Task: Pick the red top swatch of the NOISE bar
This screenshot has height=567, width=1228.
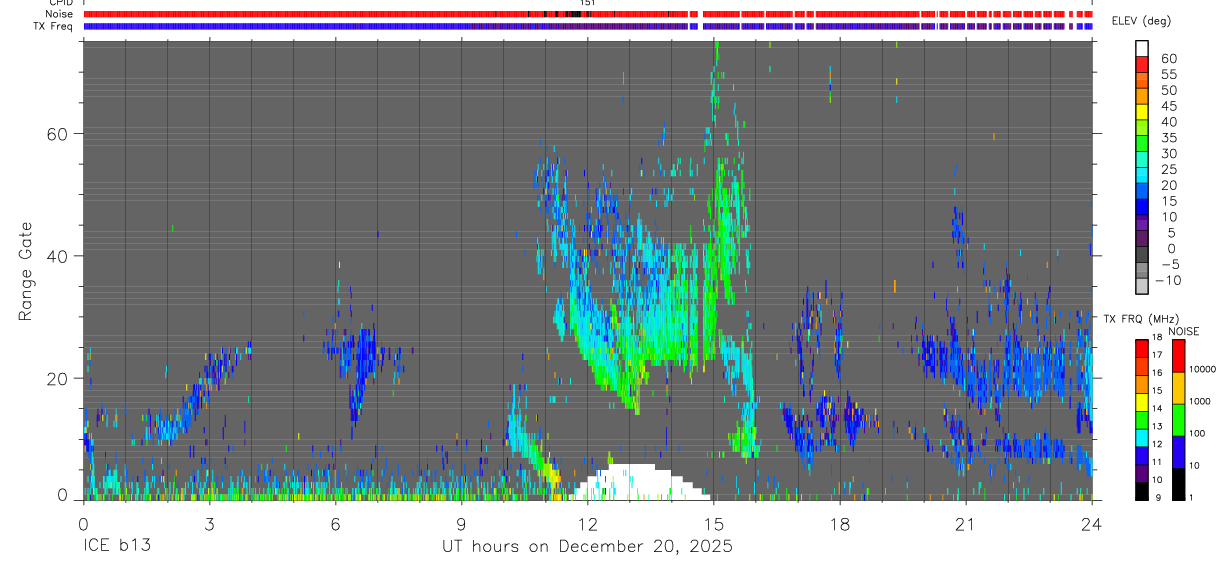Action: click(x=1178, y=355)
